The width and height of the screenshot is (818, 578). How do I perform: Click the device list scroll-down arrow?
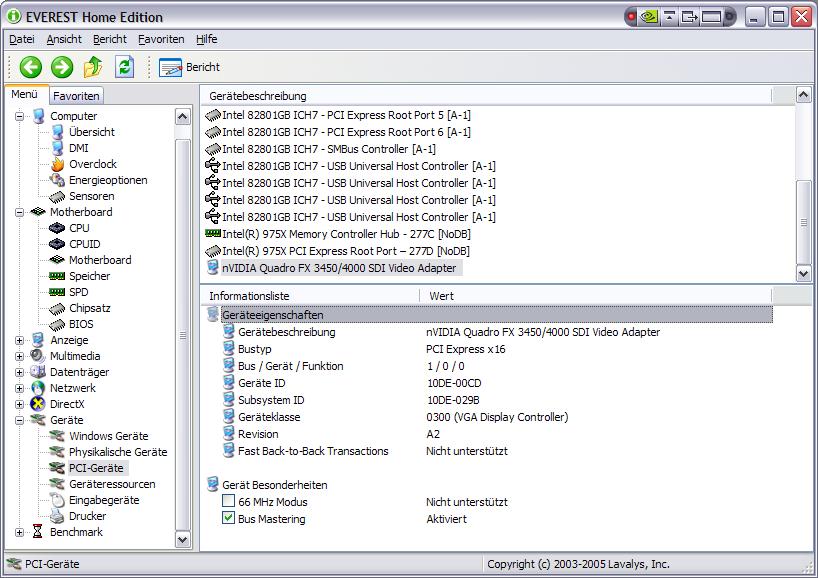pos(803,273)
